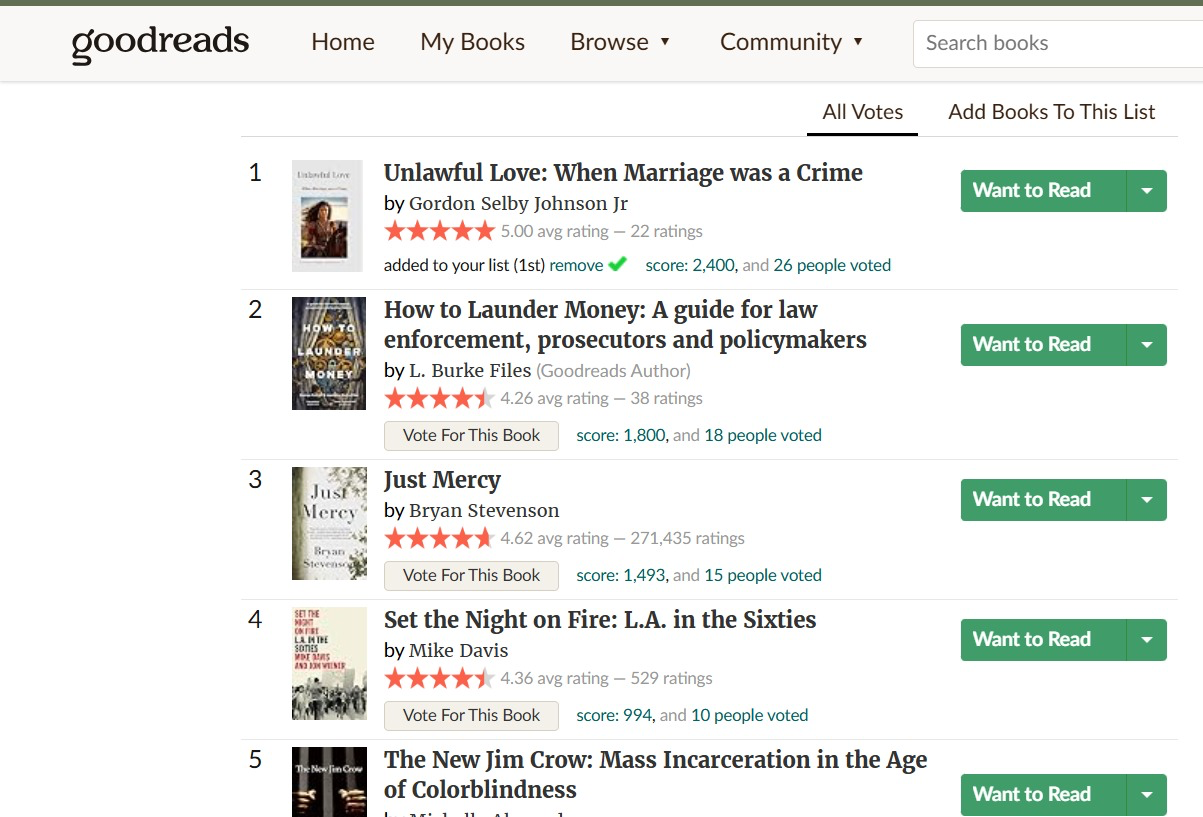The width and height of the screenshot is (1203, 817).
Task: Rate Just Mercy using the stars
Action: coord(439,538)
